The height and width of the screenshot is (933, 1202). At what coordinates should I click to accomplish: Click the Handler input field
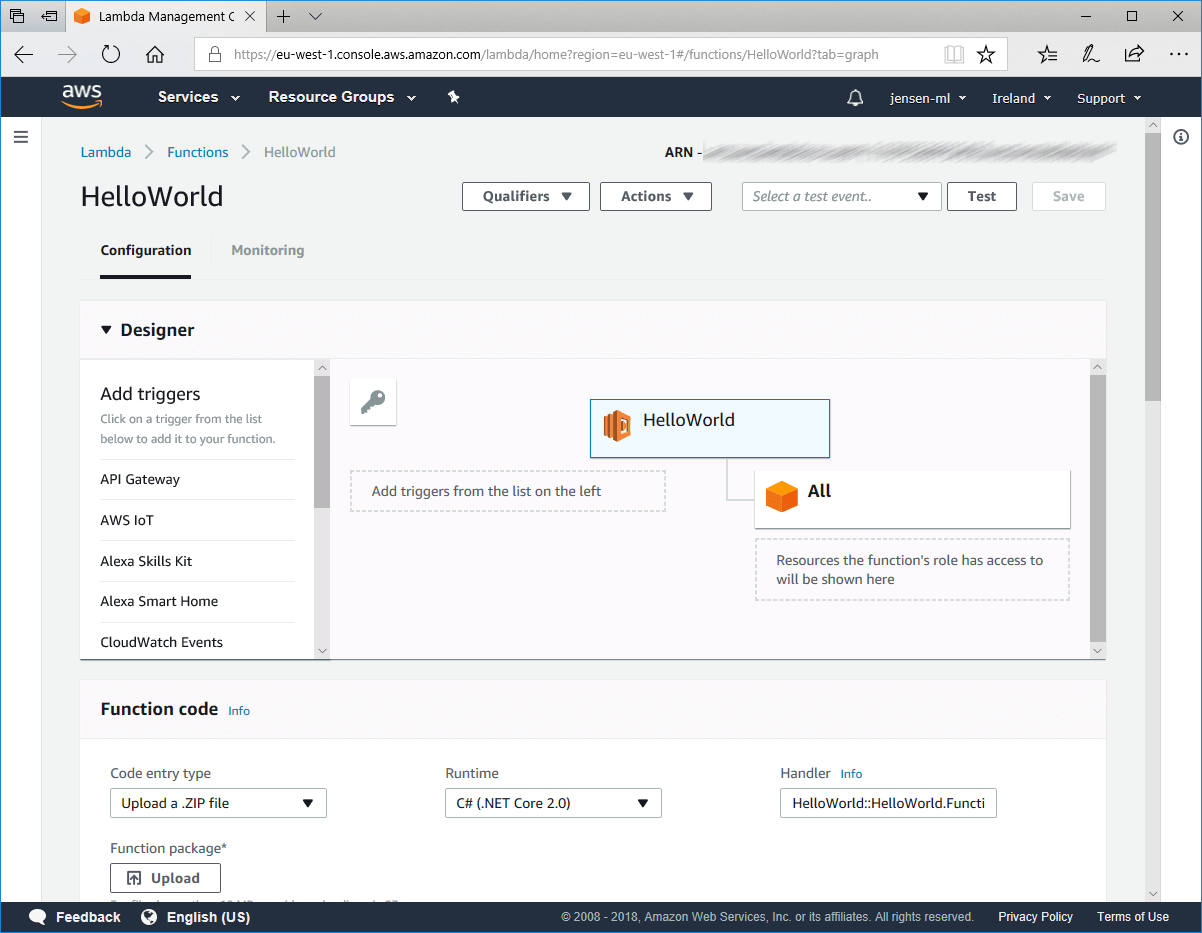[888, 803]
